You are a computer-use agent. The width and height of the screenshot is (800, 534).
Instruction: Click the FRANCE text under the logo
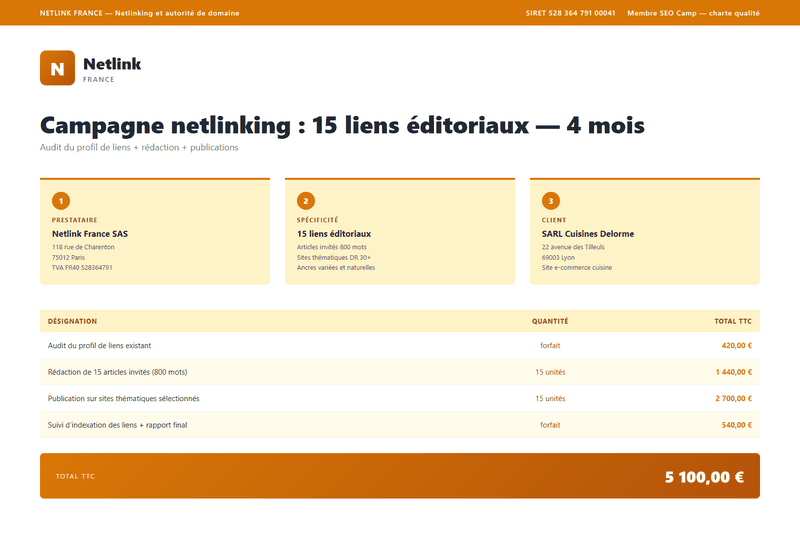click(98, 80)
